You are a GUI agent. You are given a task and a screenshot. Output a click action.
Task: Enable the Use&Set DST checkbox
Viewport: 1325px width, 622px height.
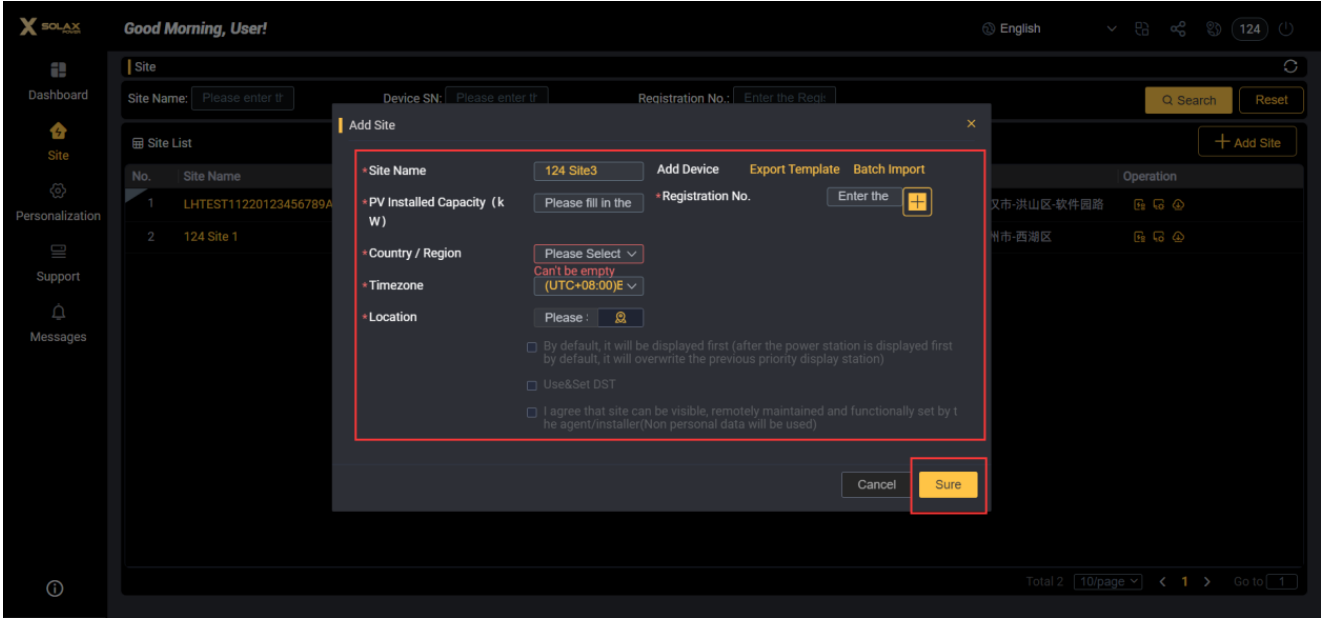pos(532,386)
